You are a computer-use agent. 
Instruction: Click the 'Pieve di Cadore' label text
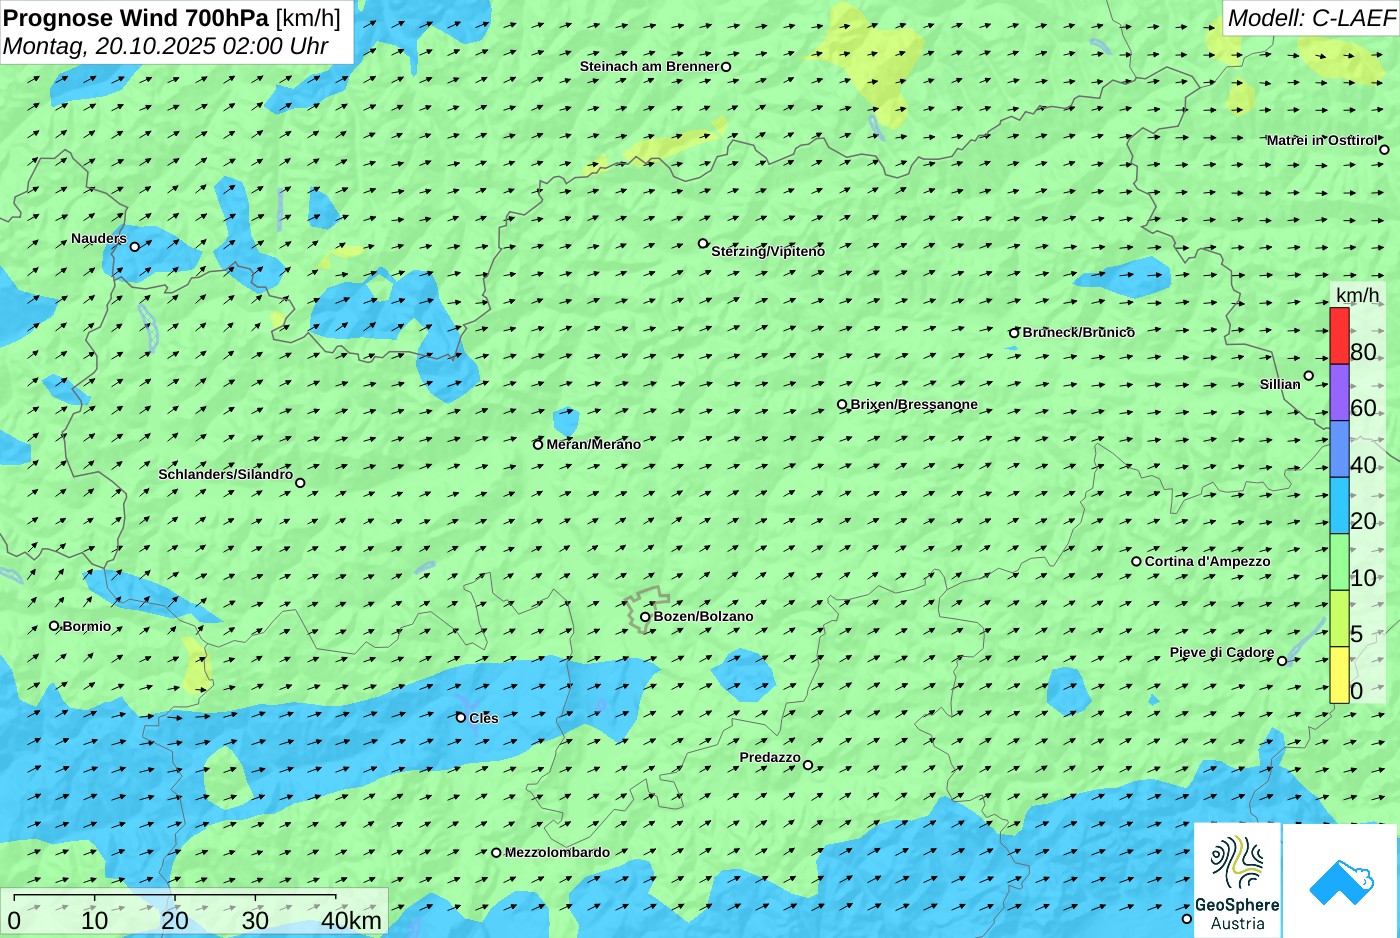point(1222,652)
